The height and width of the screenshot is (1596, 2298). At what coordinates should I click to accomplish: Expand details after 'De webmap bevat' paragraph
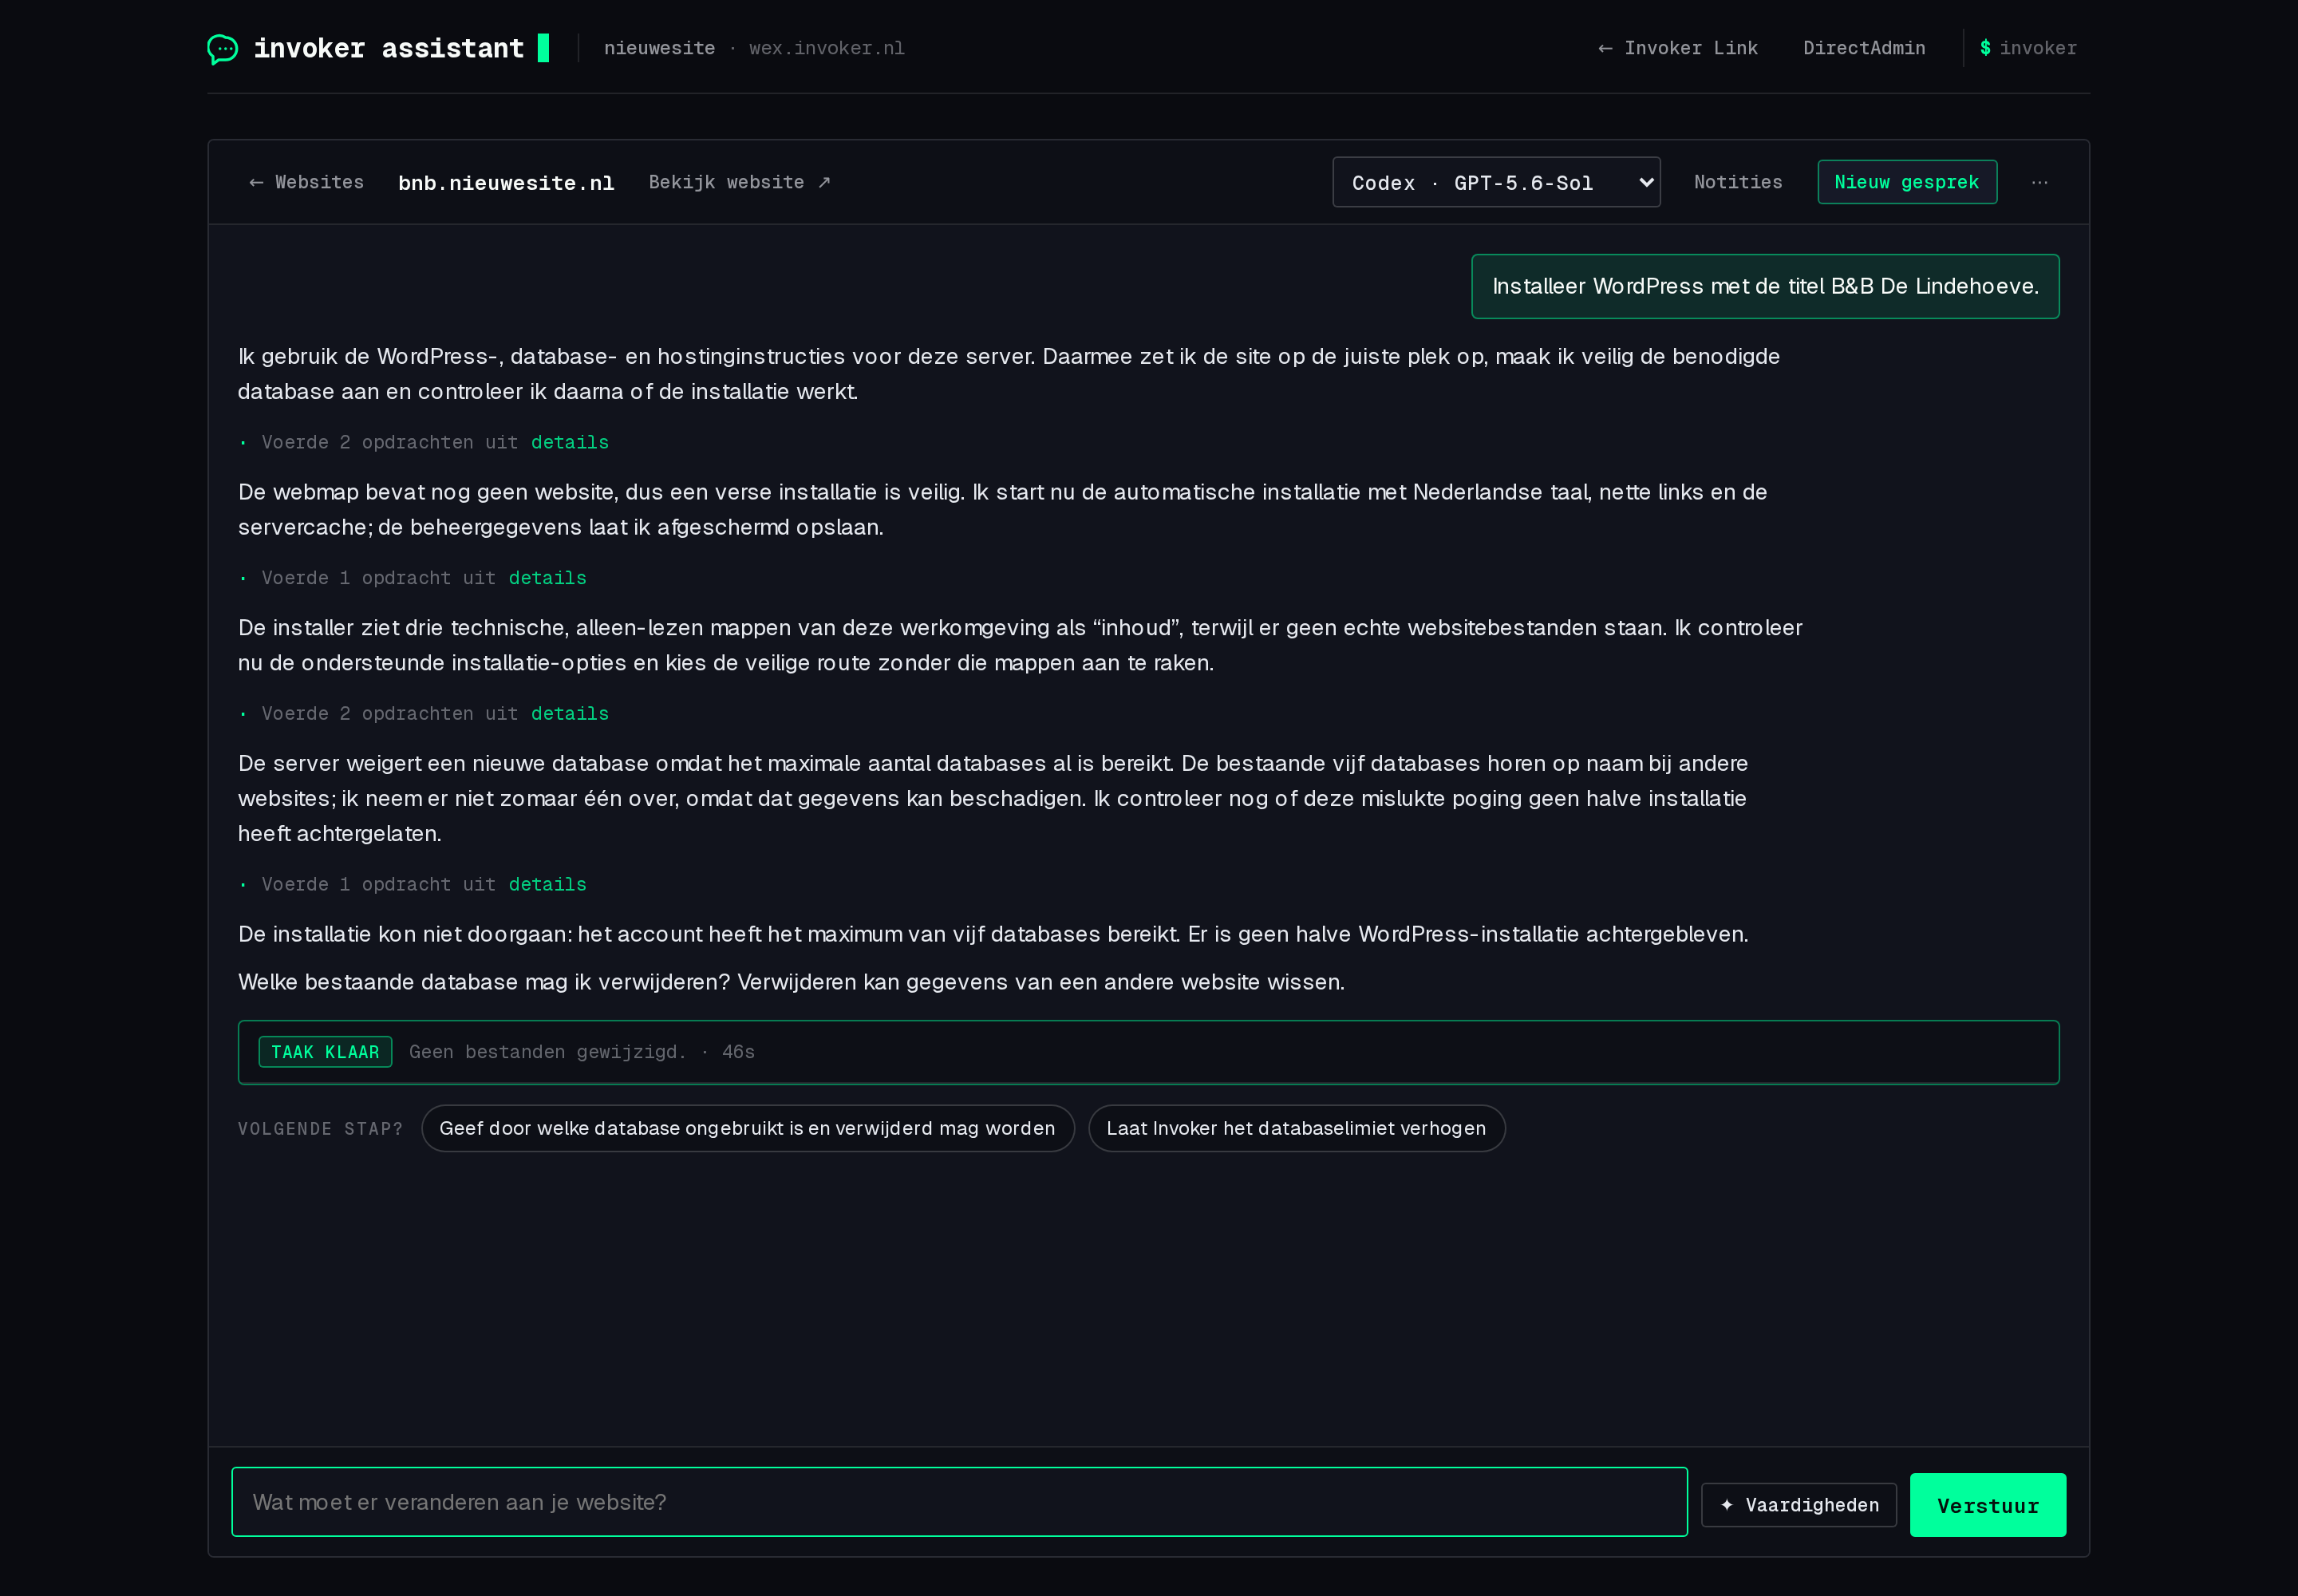[547, 578]
